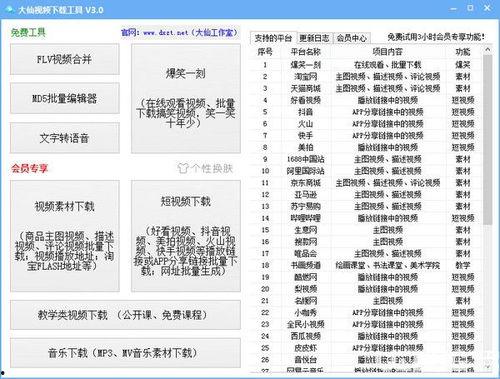Open the FLV视频合并 tool

click(x=65, y=59)
